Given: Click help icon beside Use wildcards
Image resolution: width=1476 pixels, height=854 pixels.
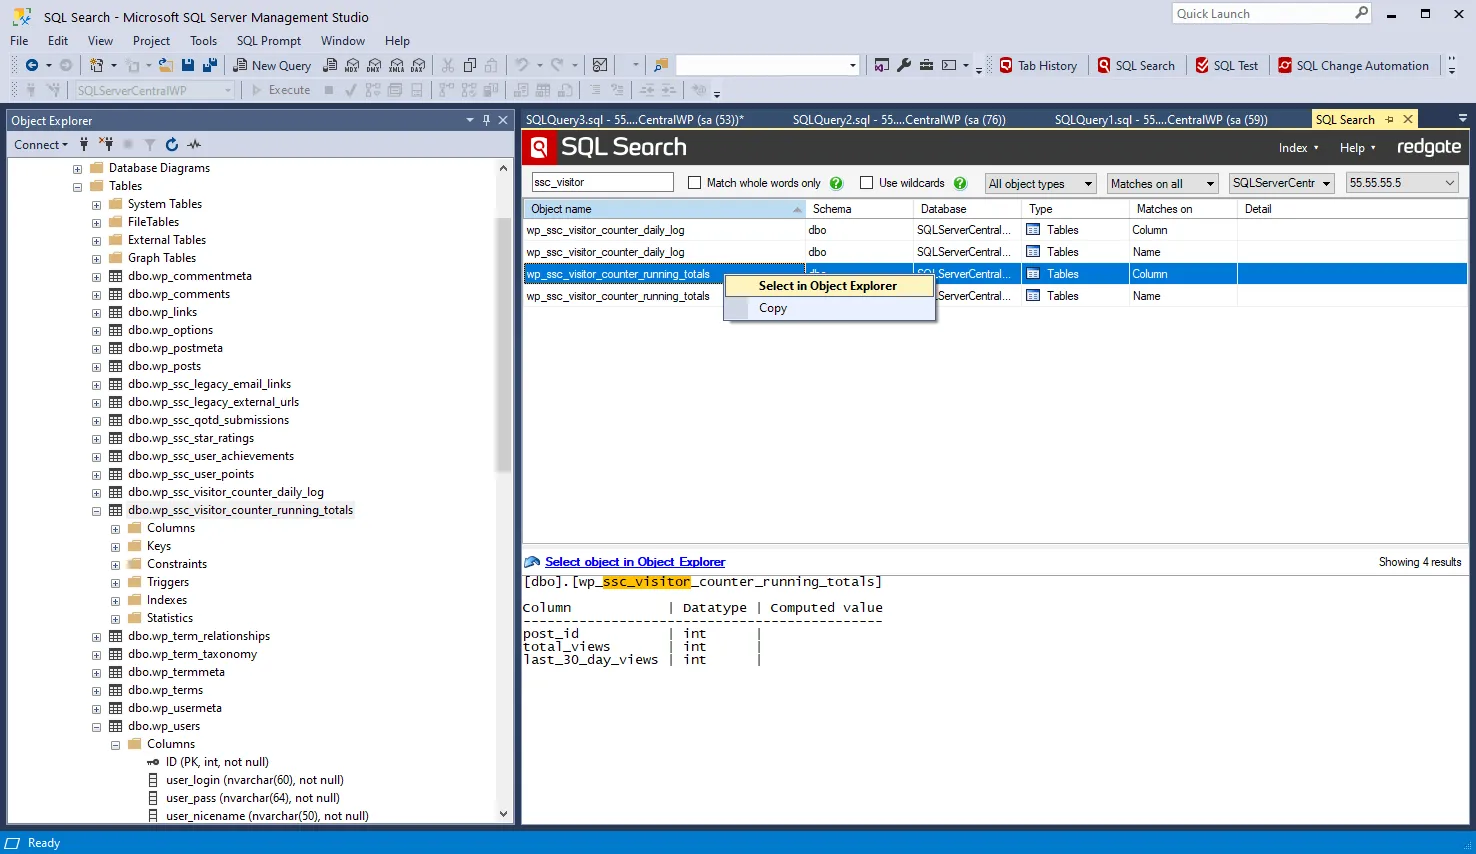Looking at the screenshot, I should pos(960,183).
